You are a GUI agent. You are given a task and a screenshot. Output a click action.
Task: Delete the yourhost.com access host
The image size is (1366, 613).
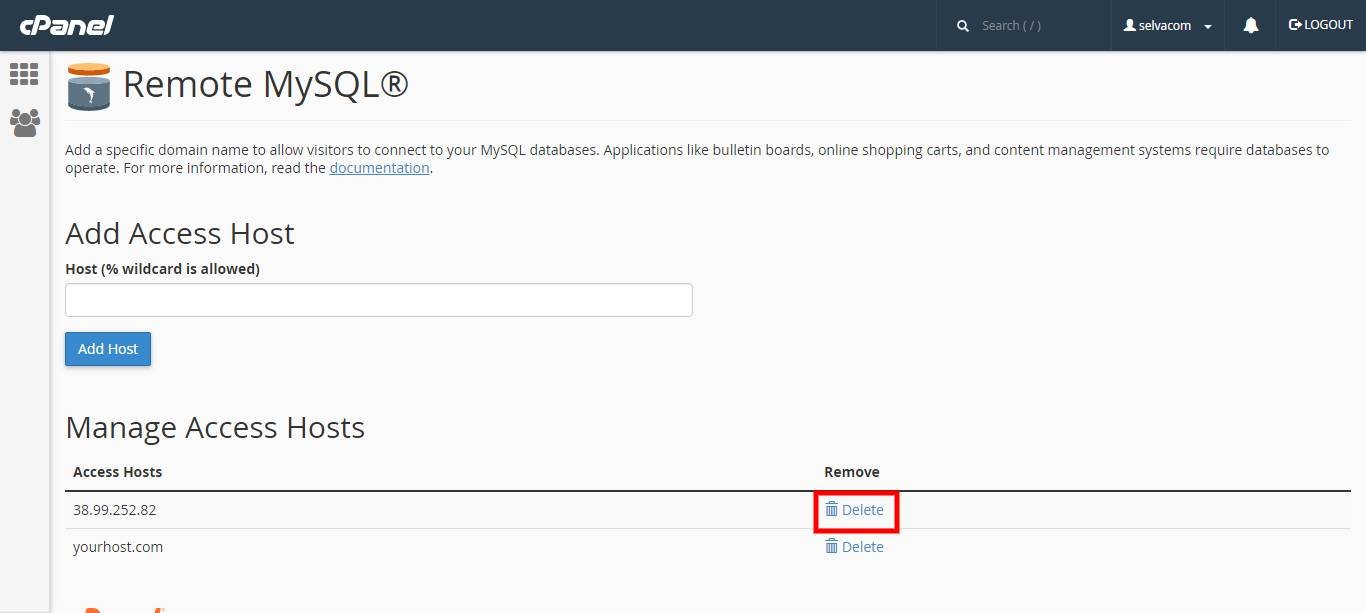(854, 547)
